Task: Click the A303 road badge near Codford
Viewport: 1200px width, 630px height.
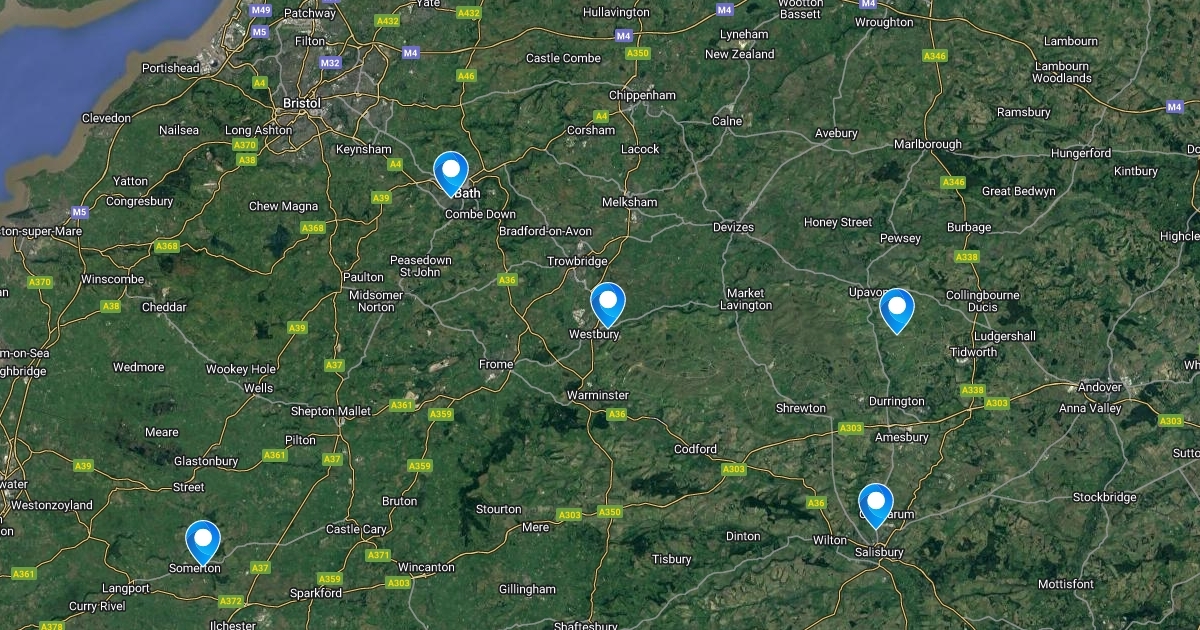Action: (733, 469)
